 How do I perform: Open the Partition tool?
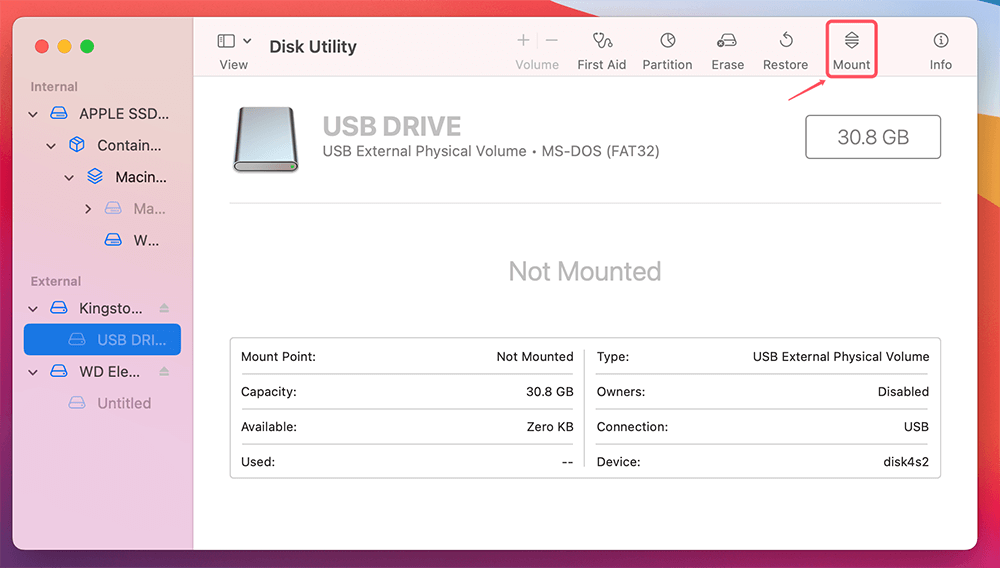(x=667, y=41)
